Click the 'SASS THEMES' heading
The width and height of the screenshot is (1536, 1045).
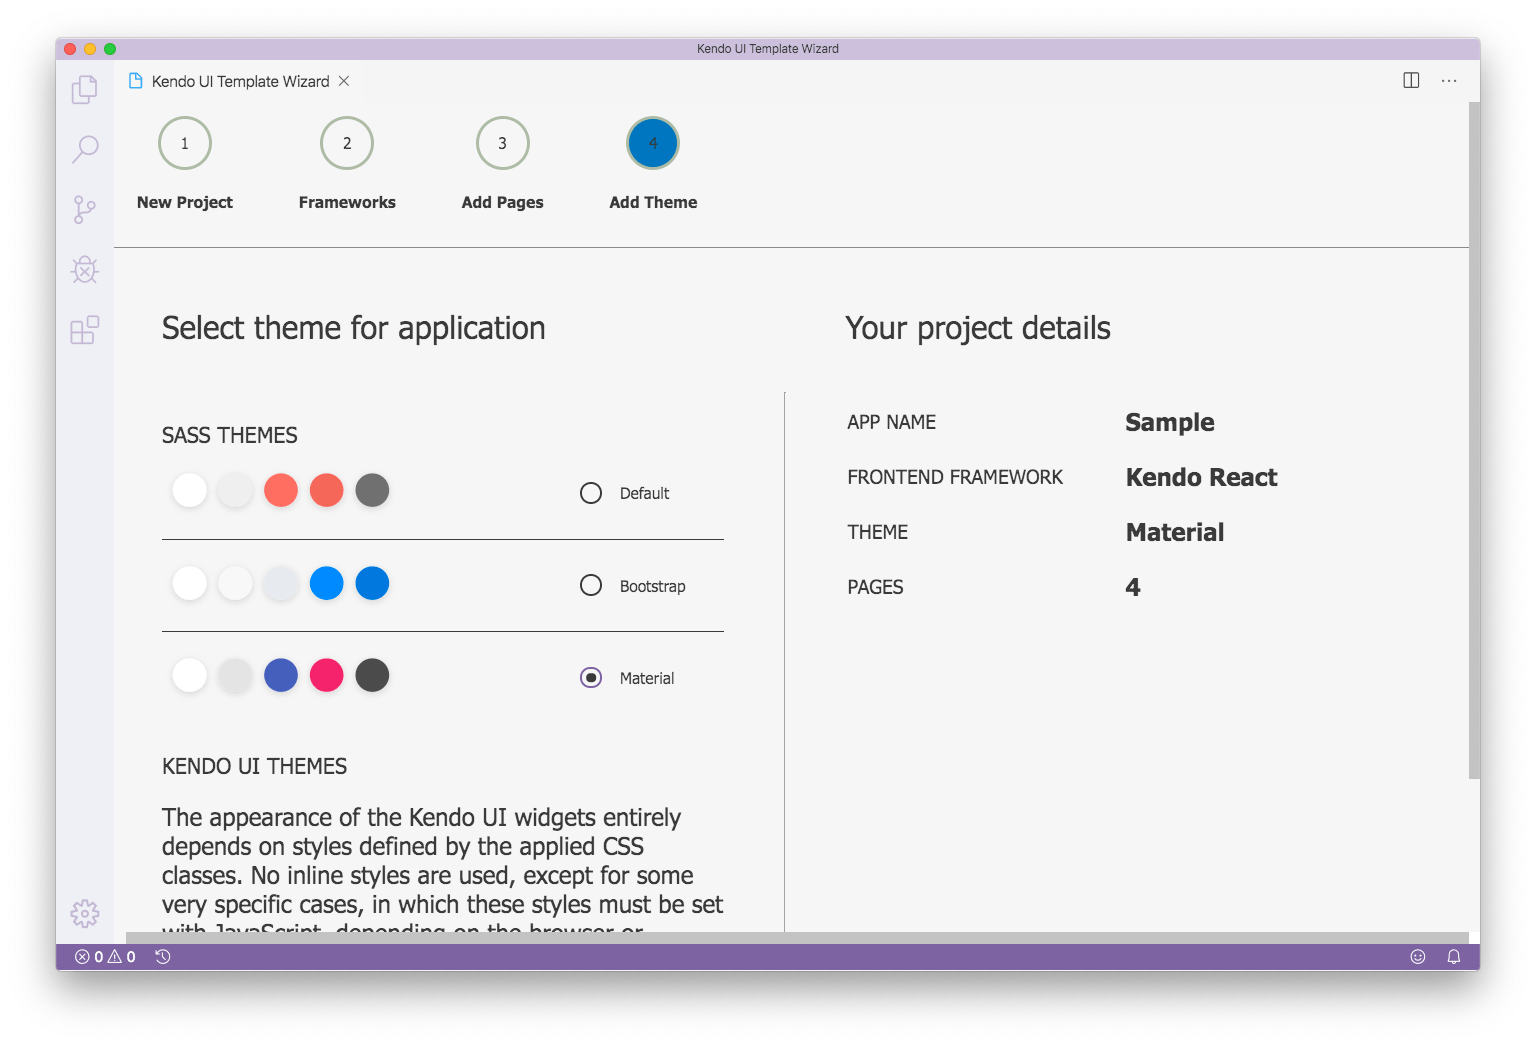(230, 435)
